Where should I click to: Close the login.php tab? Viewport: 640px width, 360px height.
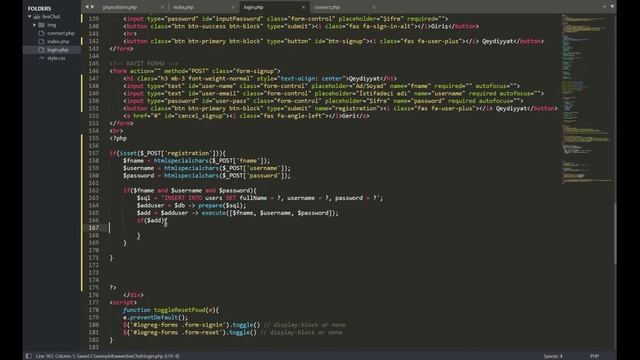point(303,7)
